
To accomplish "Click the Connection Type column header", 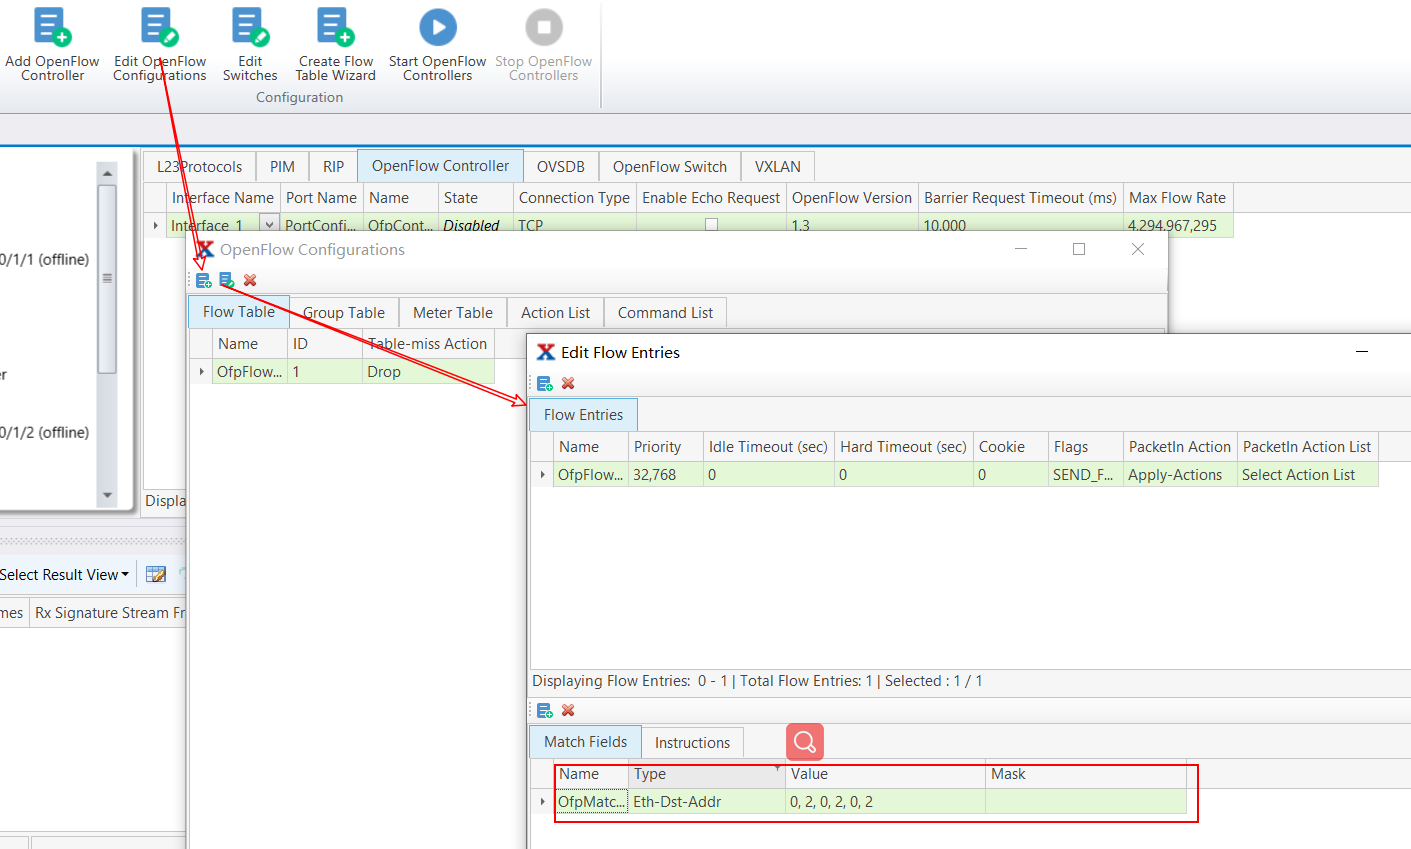I will (x=575, y=198).
